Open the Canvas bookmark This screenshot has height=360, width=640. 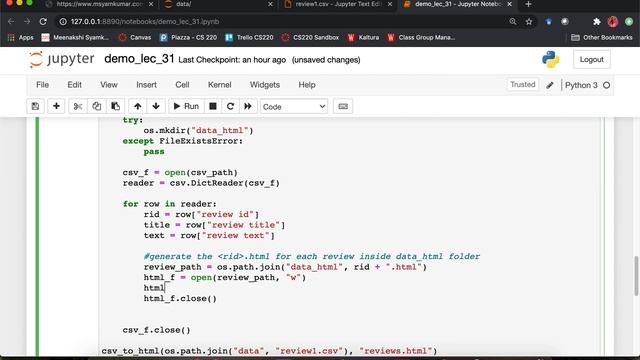pos(135,38)
